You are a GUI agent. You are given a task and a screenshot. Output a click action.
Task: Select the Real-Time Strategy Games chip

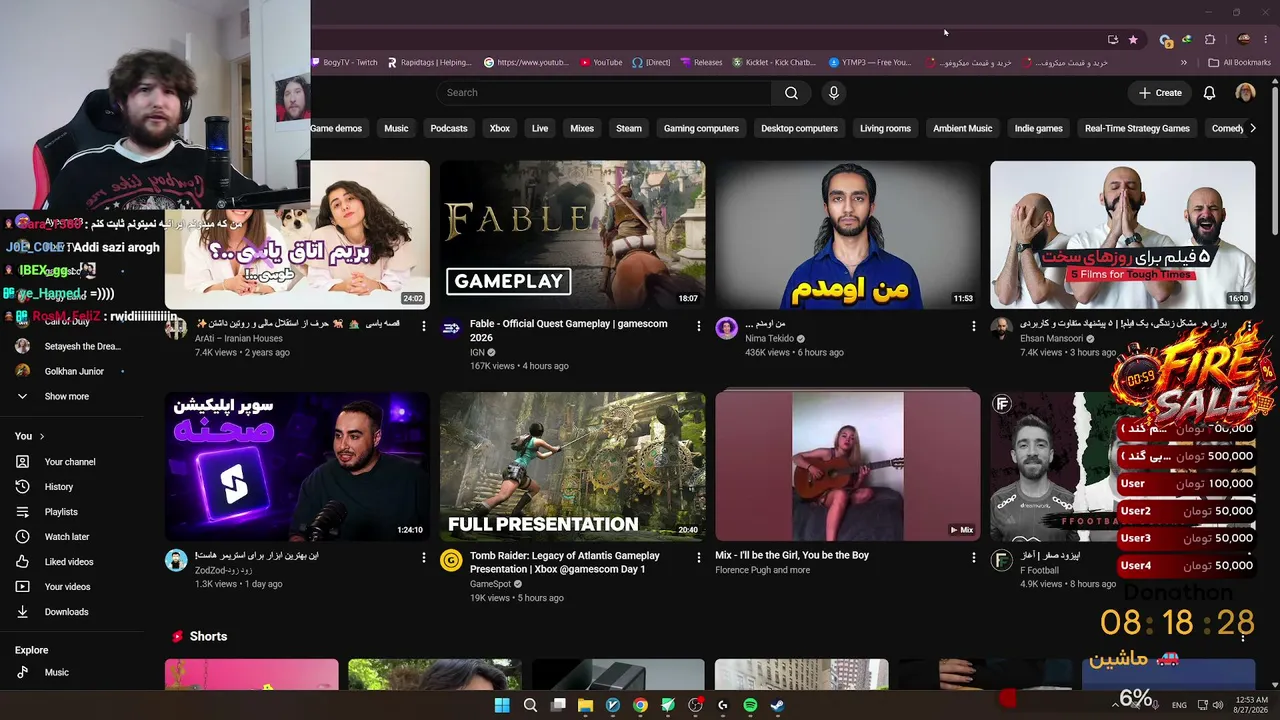pyautogui.click(x=1137, y=128)
